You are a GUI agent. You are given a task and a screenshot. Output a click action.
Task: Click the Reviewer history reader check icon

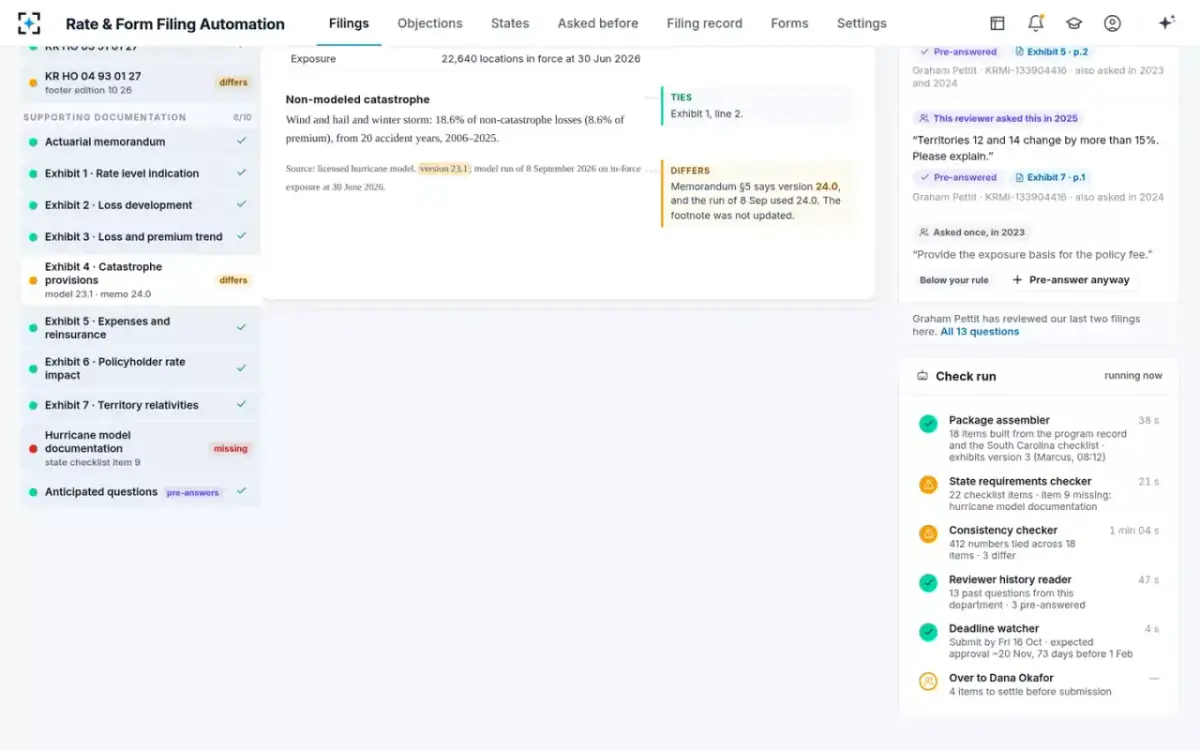click(x=928, y=583)
